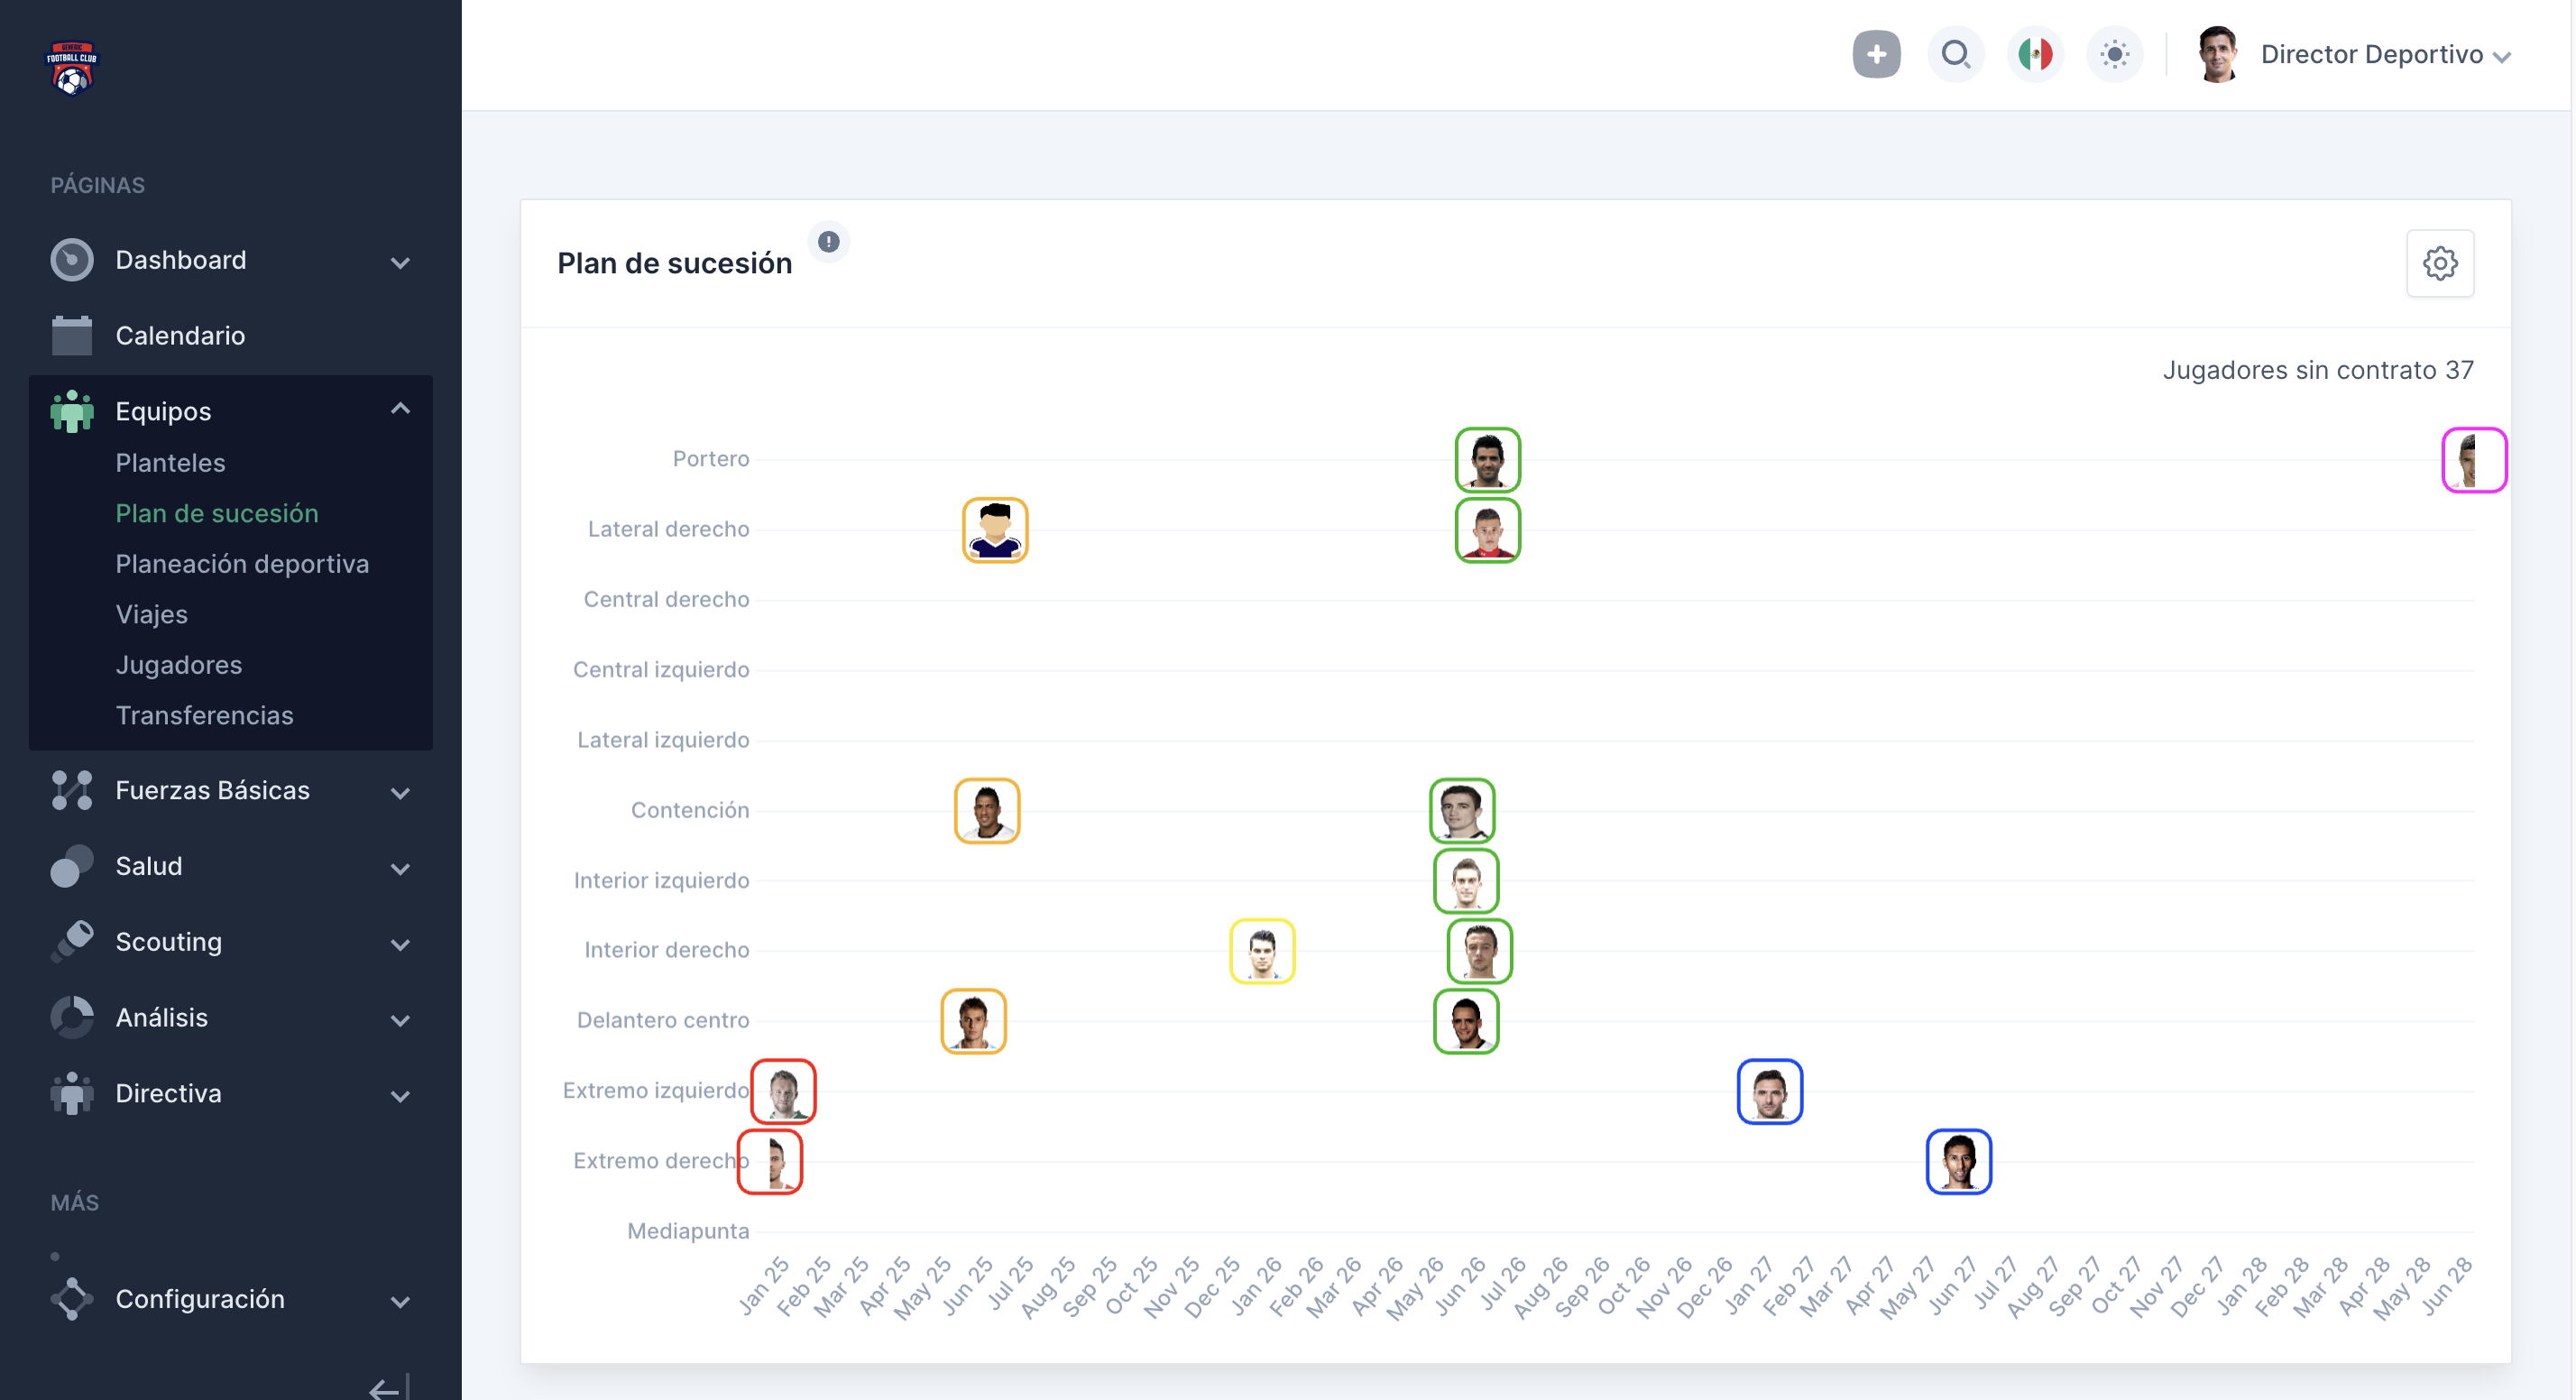The image size is (2576, 1400).
Task: Click the Plan de sucesión settings gear icon
Action: (x=2442, y=263)
